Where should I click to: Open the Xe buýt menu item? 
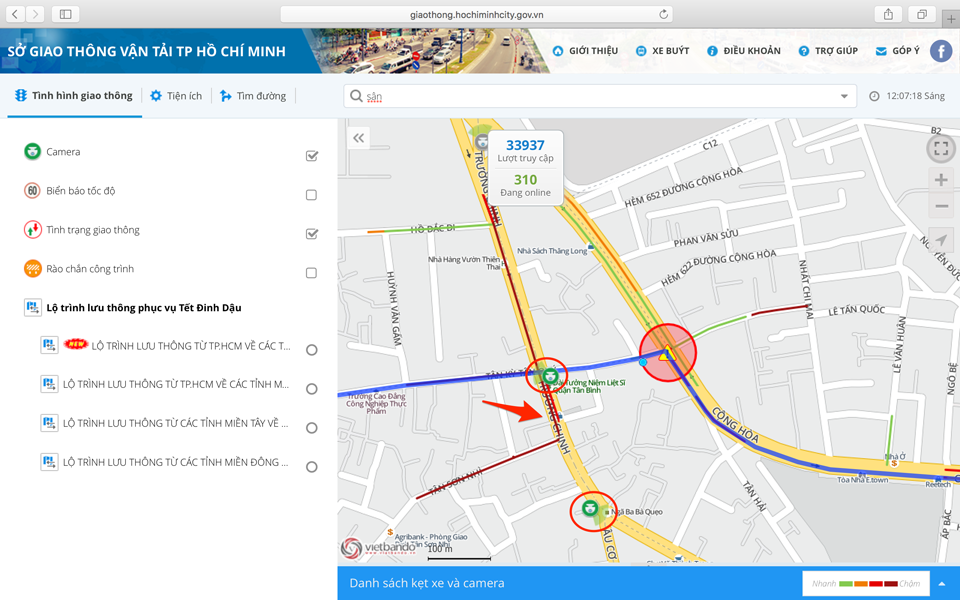[x=662, y=51]
